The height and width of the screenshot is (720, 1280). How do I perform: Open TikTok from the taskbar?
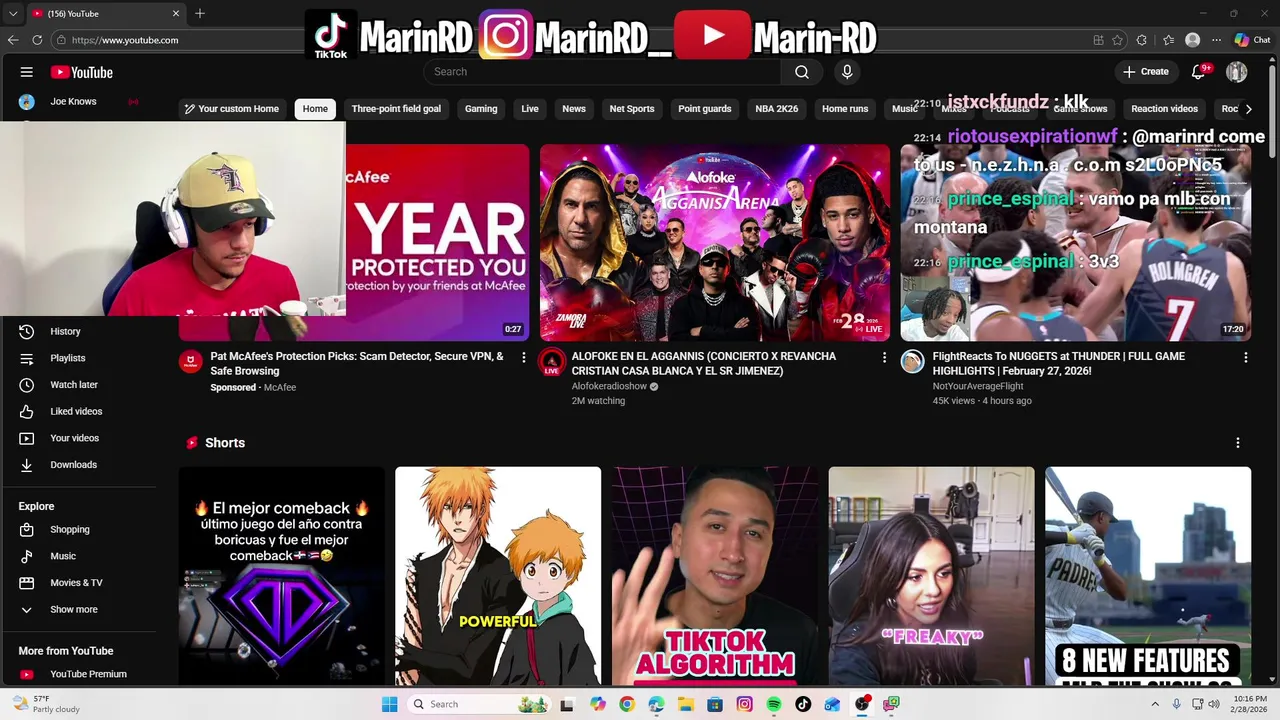[x=803, y=704]
